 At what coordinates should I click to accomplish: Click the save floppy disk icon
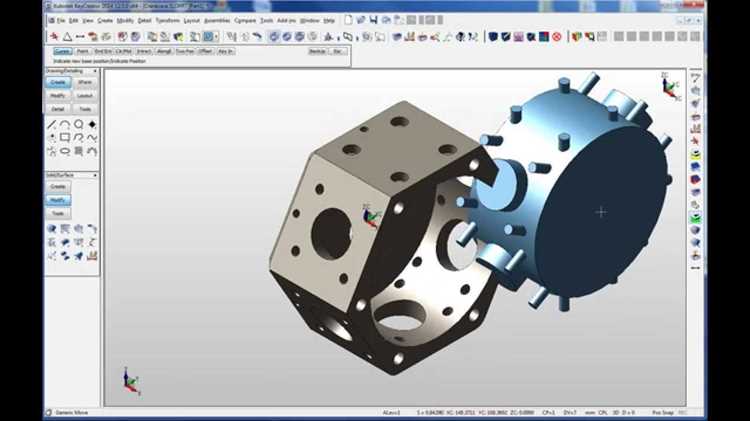373,20
